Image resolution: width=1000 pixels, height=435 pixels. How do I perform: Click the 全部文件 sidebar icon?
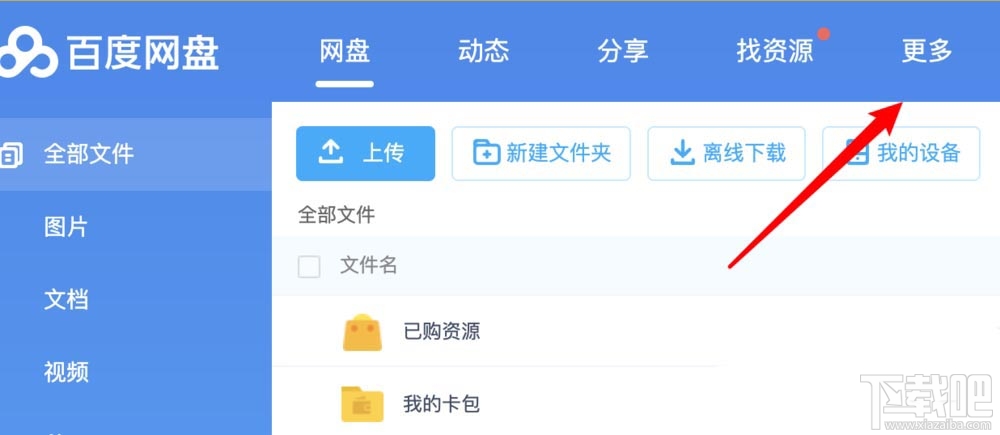pyautogui.click(x=11, y=155)
